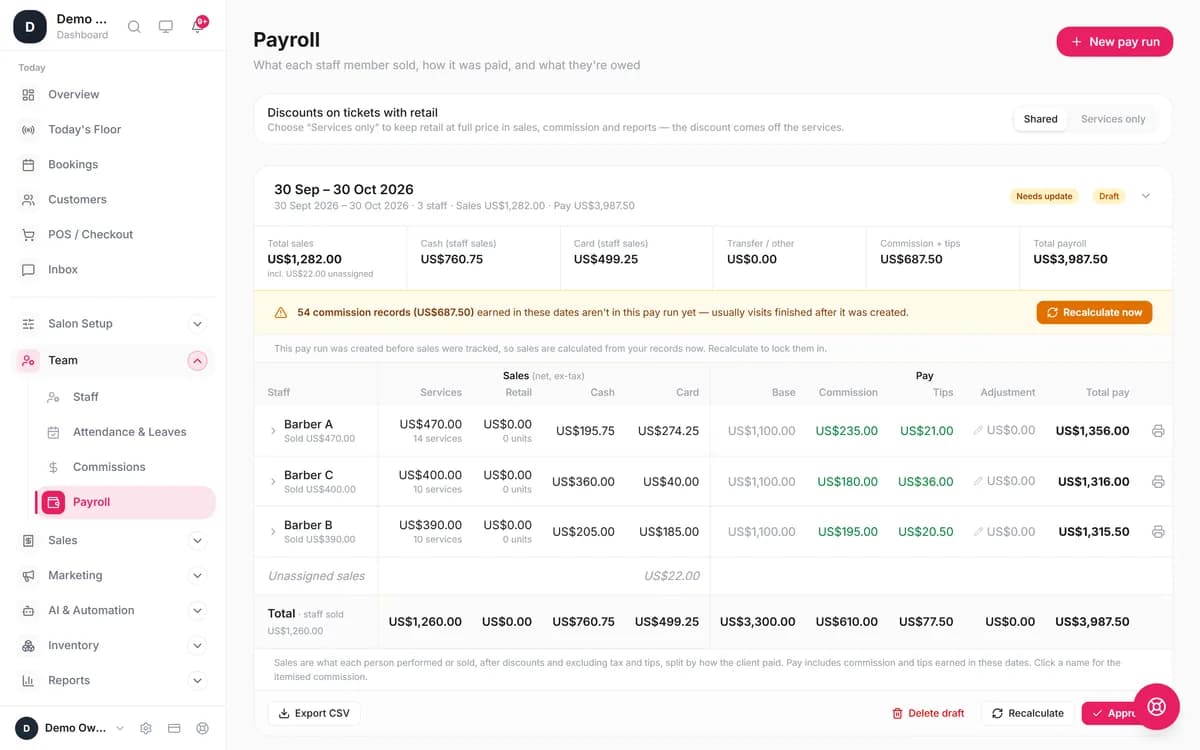Collapse the Team menu section
This screenshot has height=750, width=1200.
(198, 360)
